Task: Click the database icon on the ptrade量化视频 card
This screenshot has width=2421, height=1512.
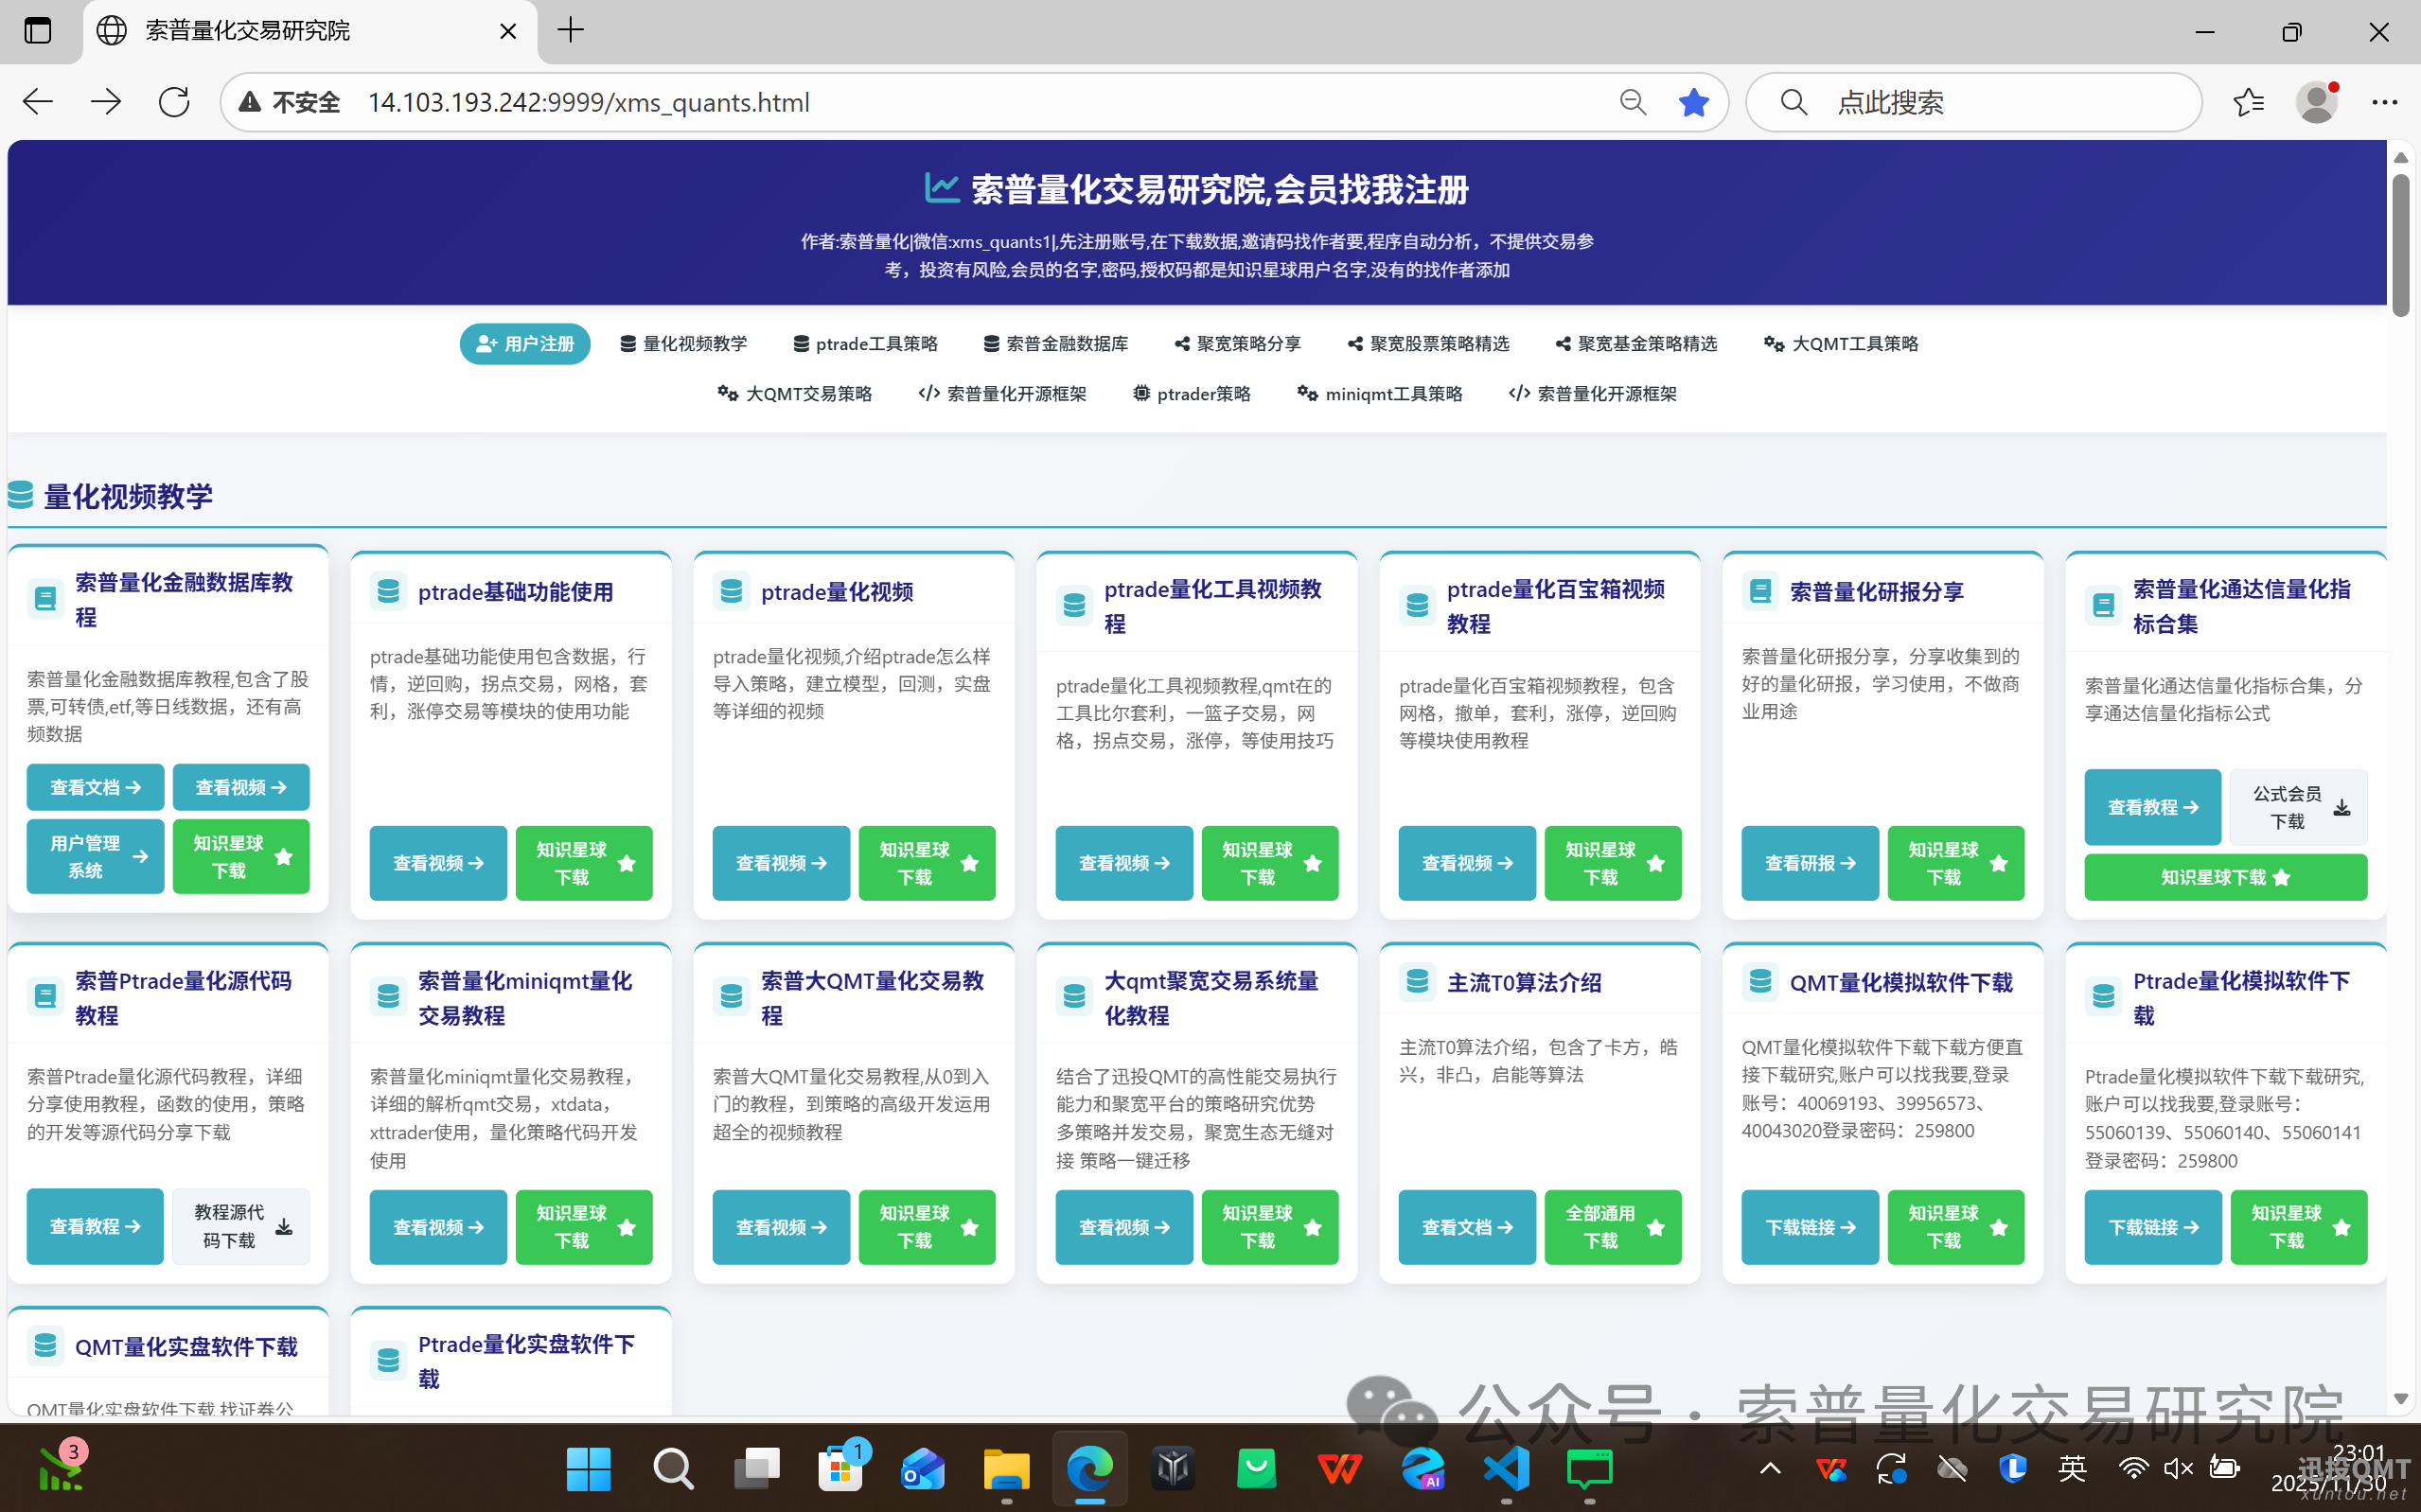Action: pos(731,591)
